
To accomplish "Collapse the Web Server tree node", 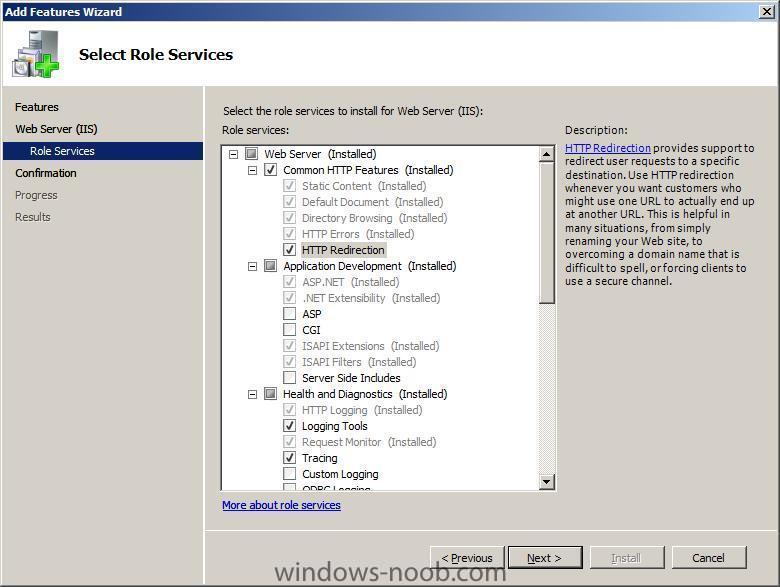I will point(233,154).
